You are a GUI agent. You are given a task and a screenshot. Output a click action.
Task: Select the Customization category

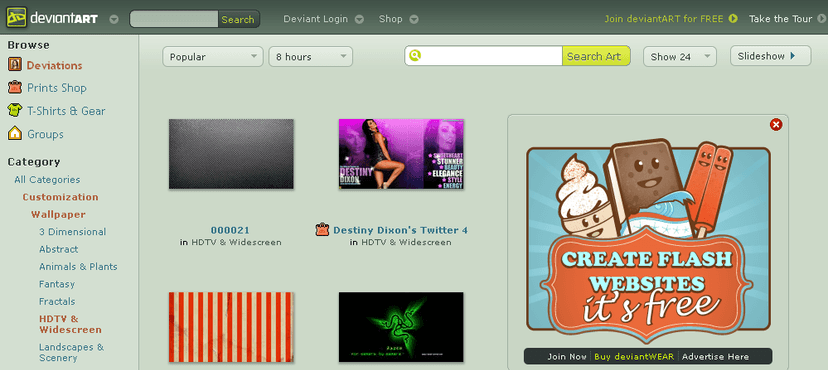(x=60, y=197)
